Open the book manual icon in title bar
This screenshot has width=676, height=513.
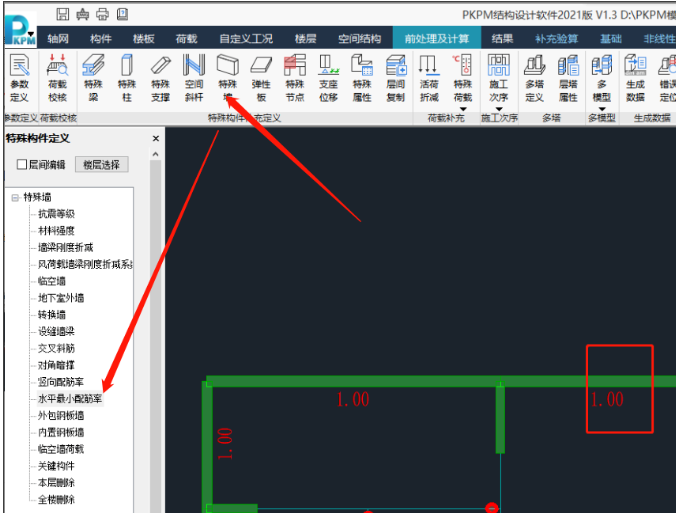122,14
